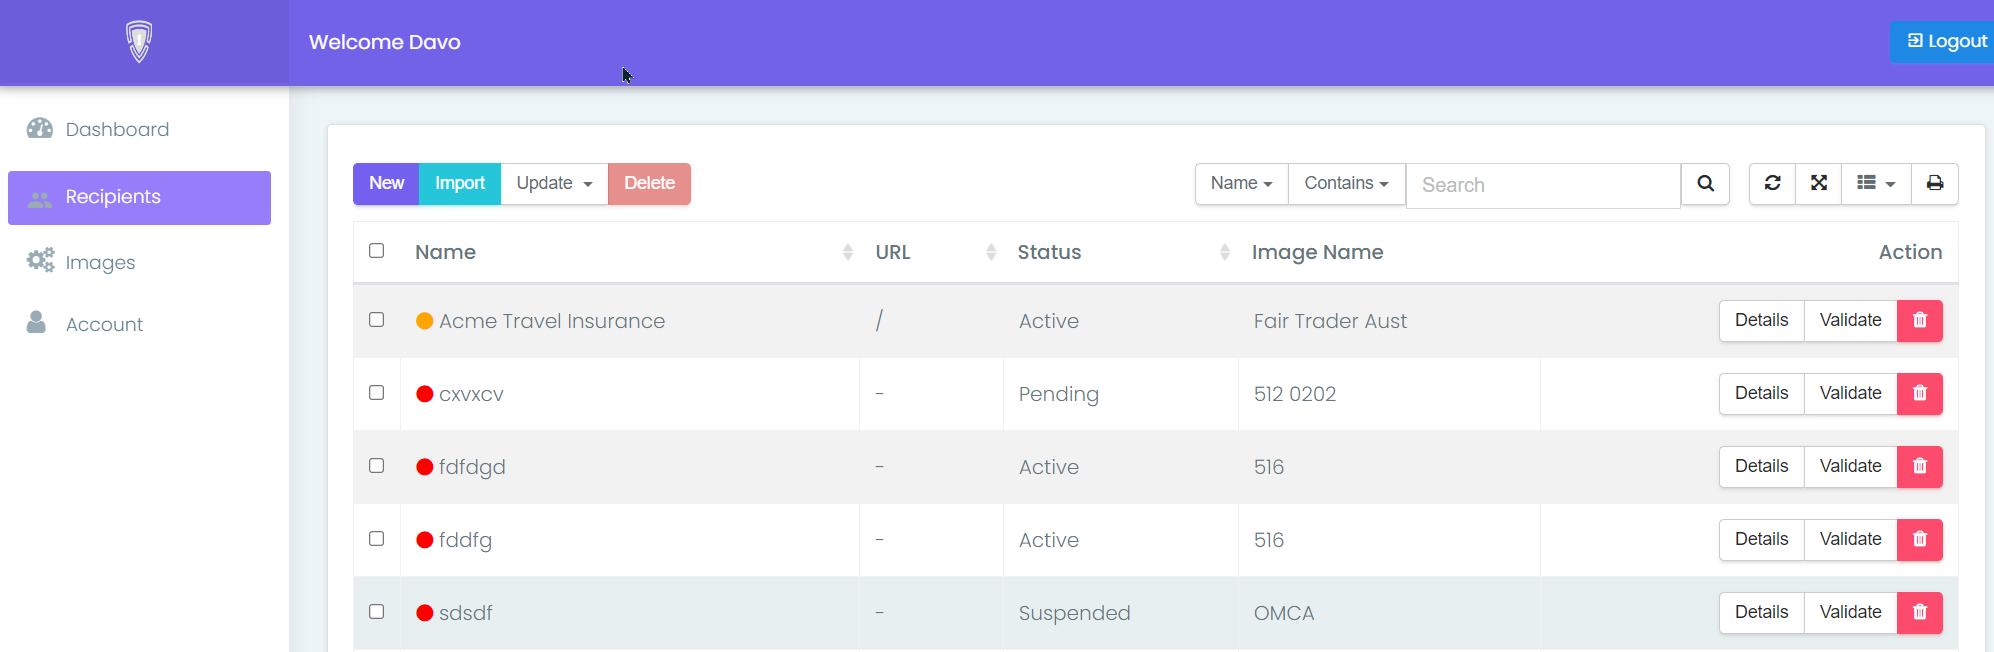Check the sdsdf row checkbox
This screenshot has height=652, width=1994.
click(x=377, y=612)
